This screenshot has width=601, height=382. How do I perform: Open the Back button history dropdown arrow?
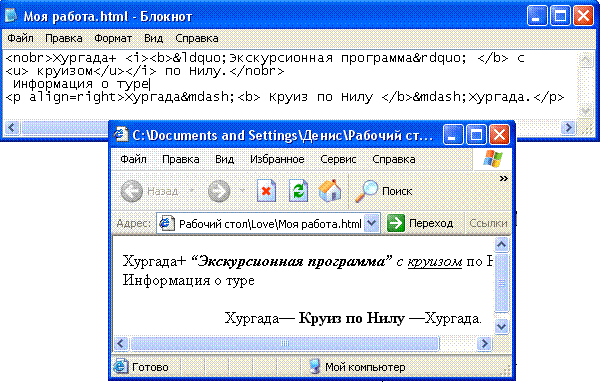(192, 190)
